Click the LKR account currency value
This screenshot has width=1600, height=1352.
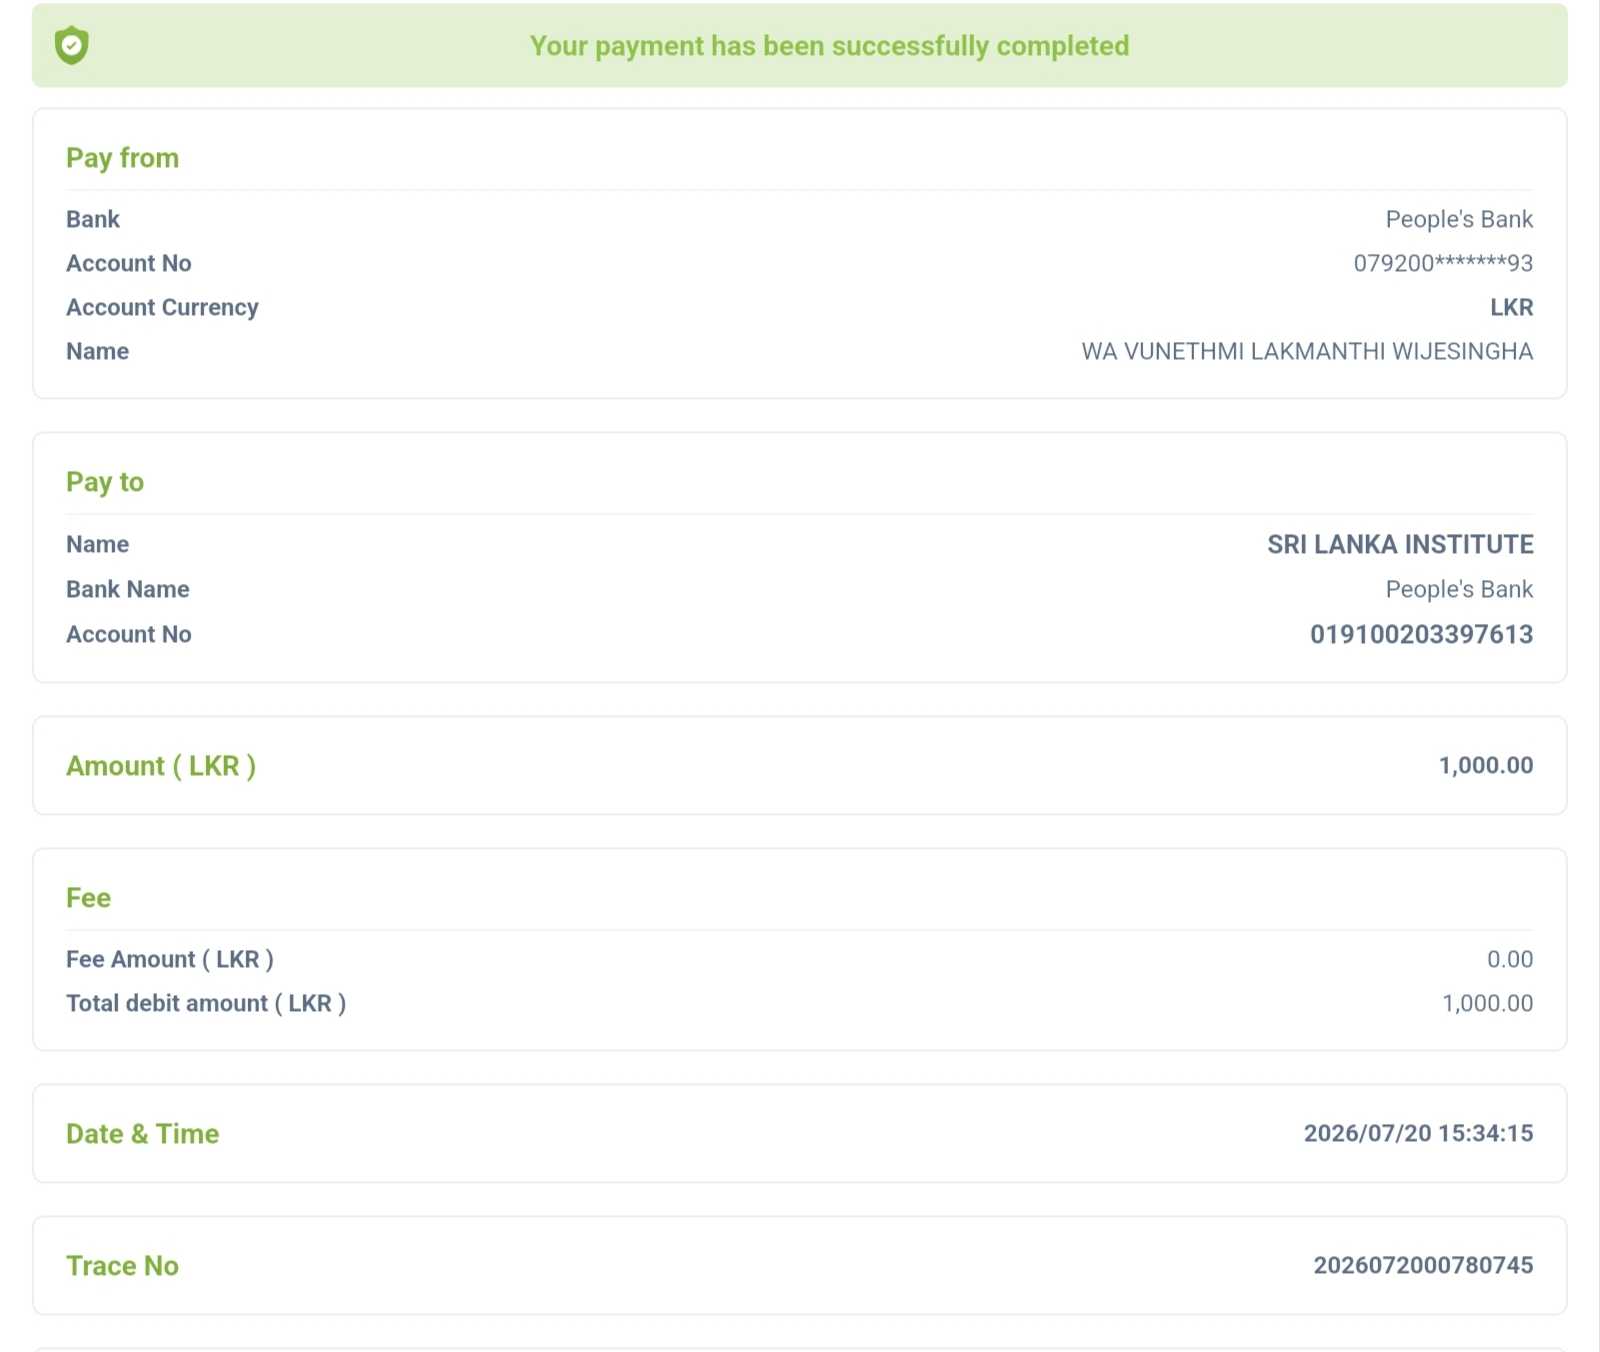(x=1511, y=307)
